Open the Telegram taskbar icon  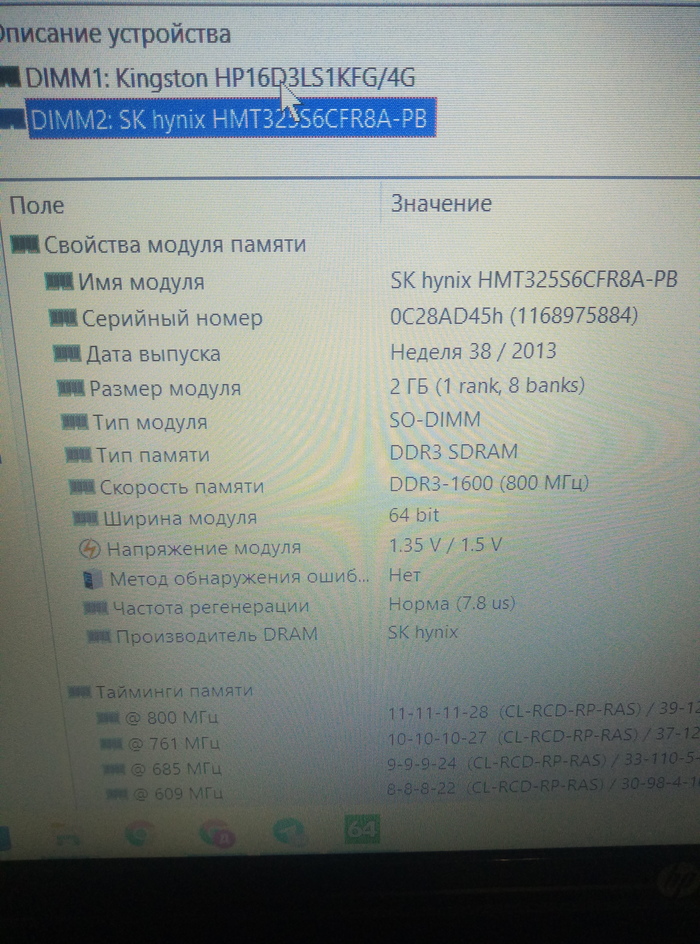tap(289, 832)
